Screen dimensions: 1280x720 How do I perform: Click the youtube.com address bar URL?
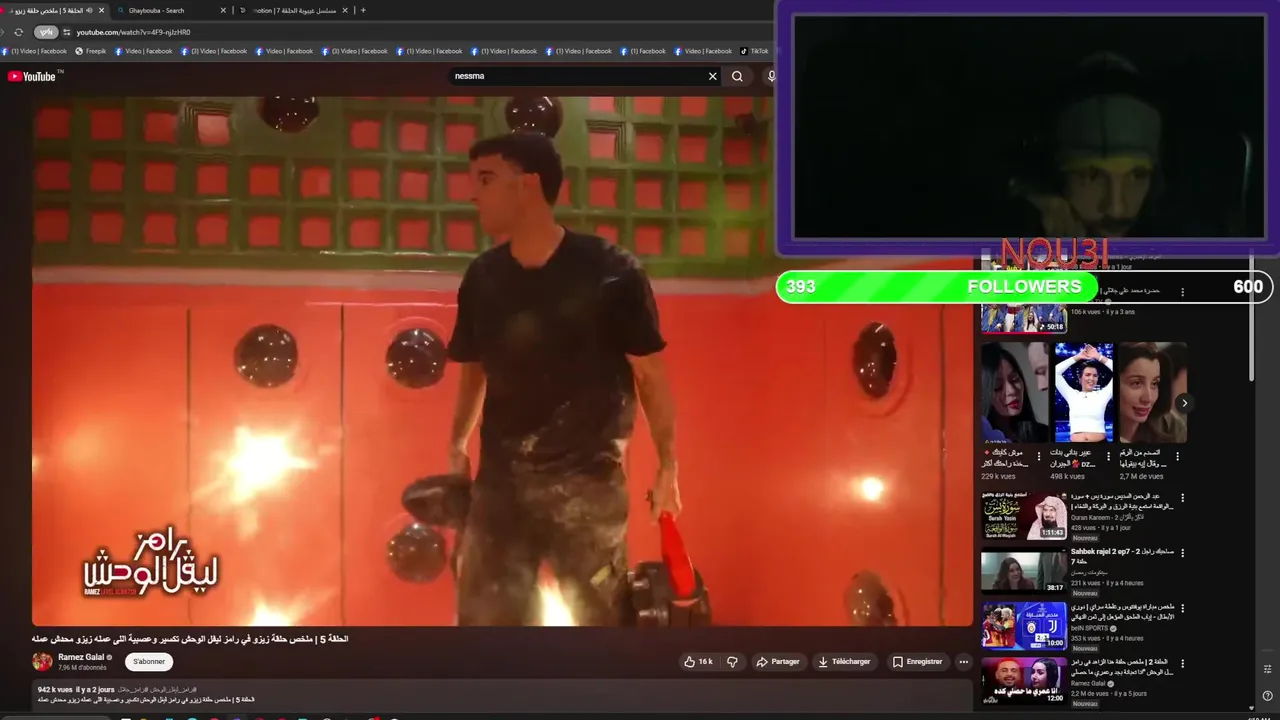(133, 32)
